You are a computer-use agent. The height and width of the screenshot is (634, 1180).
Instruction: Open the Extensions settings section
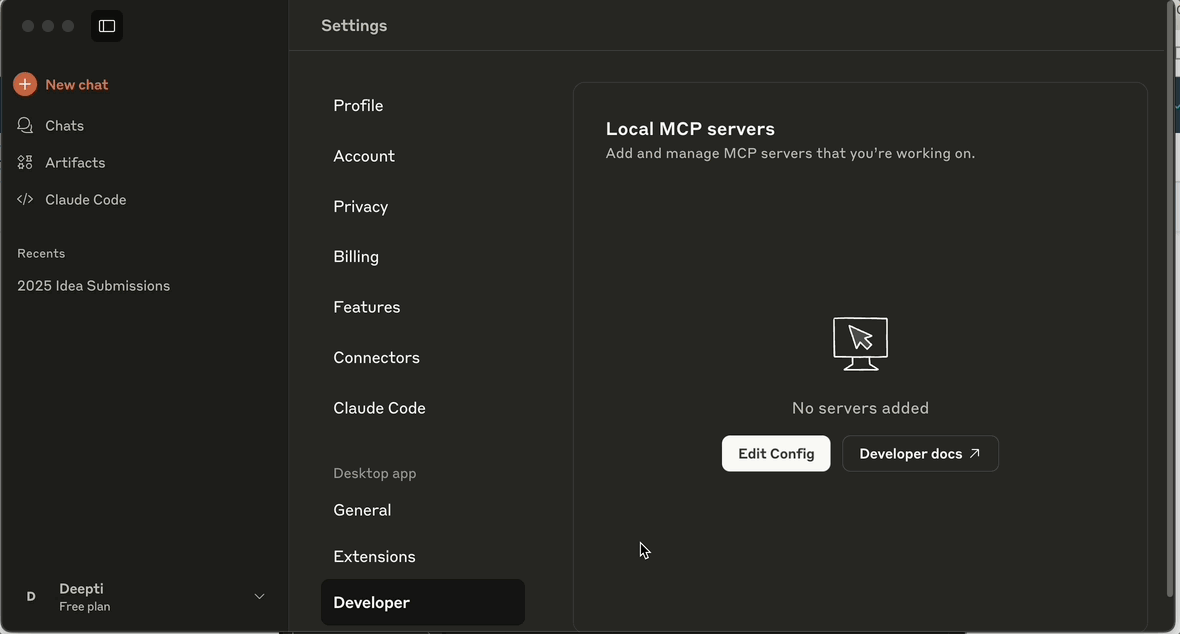point(374,556)
